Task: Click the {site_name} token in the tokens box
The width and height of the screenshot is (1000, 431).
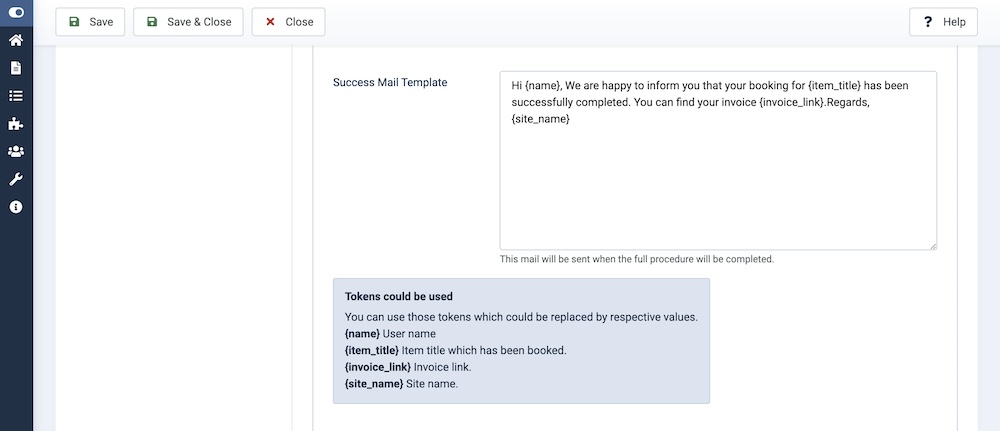Action: pyautogui.click(x=373, y=384)
